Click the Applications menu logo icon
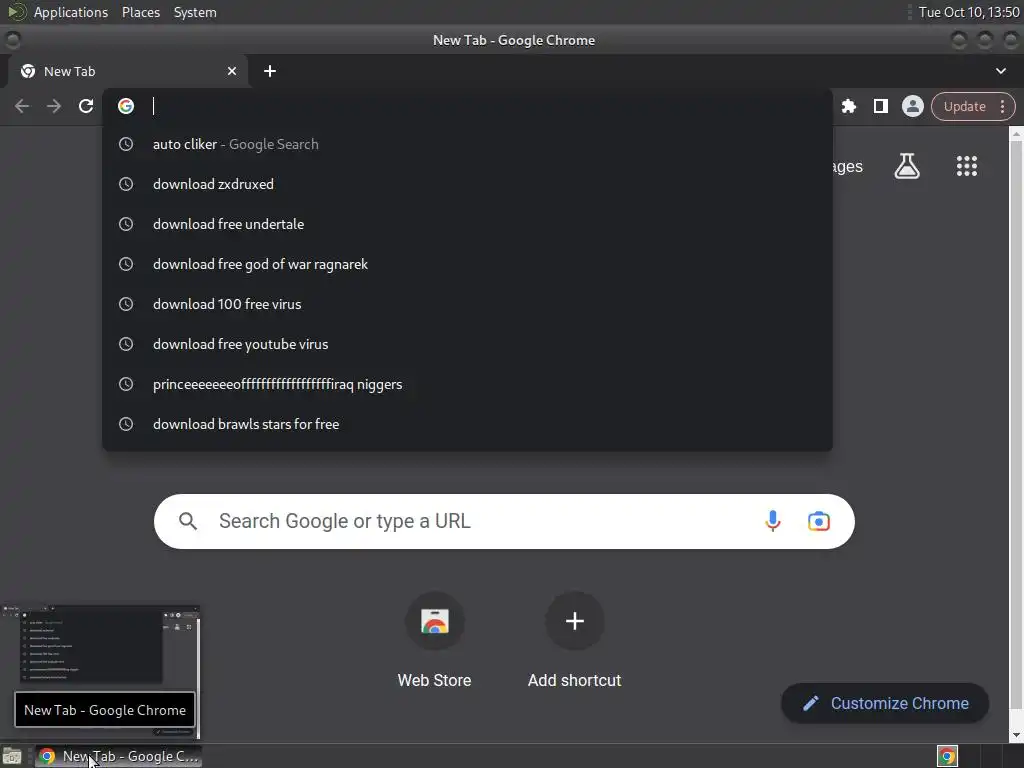Screen dimensions: 1024x768 [x=16, y=12]
